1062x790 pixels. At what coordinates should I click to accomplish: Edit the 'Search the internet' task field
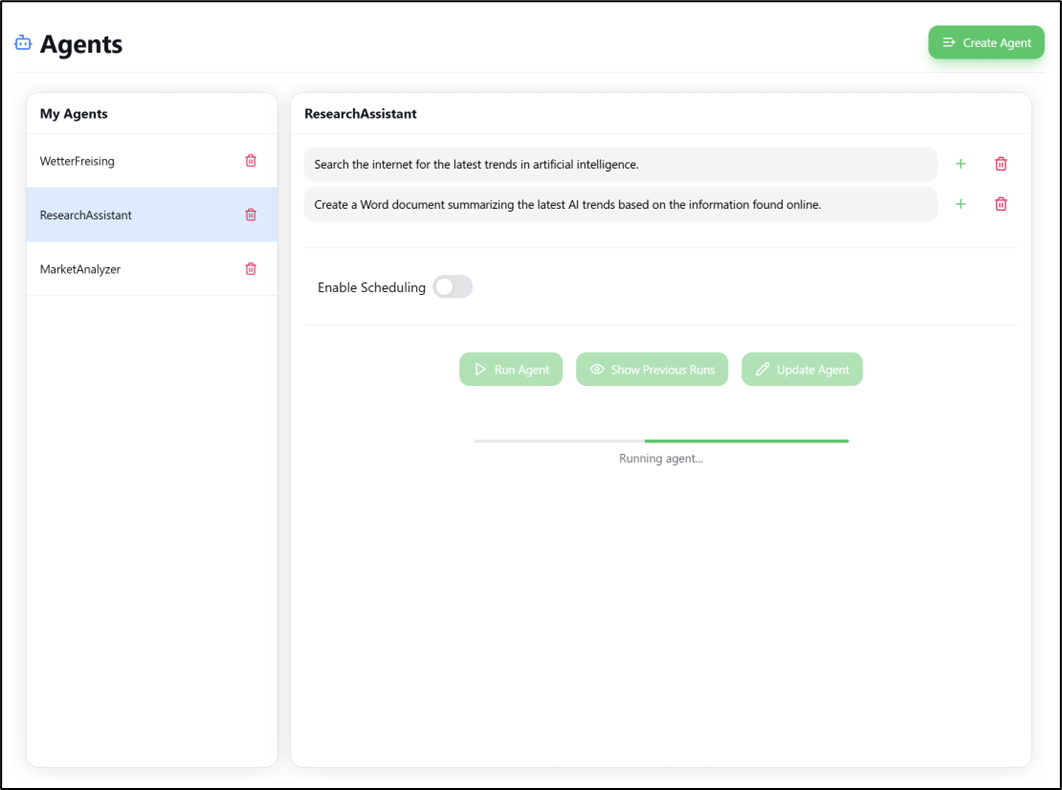[x=620, y=164]
